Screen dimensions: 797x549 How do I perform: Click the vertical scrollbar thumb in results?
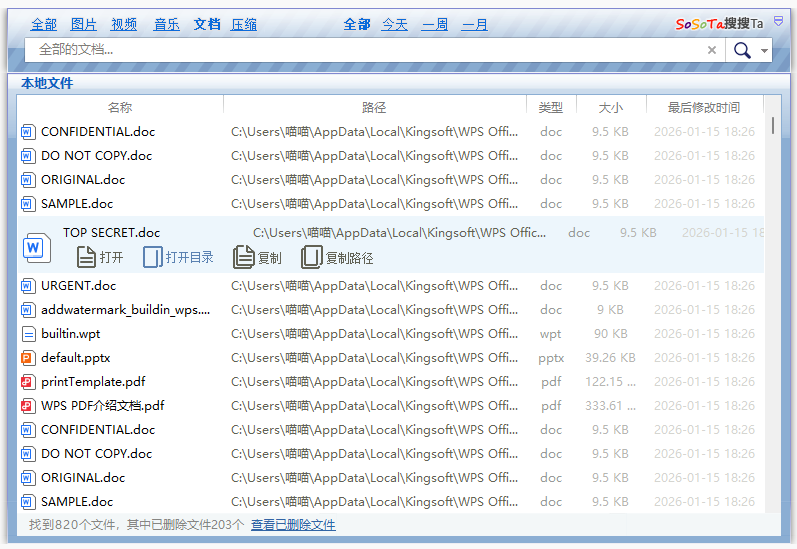point(773,126)
